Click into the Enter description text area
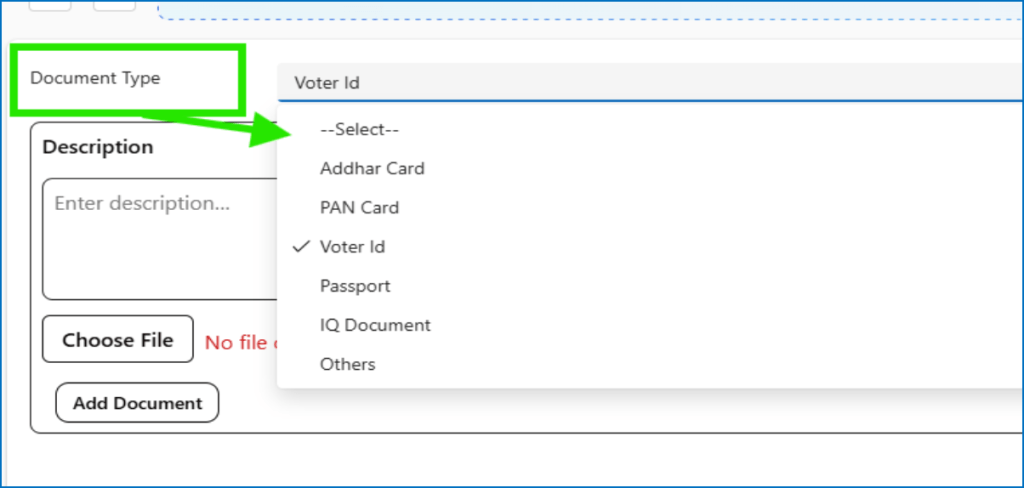Screen dimensions: 1024x488 (160, 238)
